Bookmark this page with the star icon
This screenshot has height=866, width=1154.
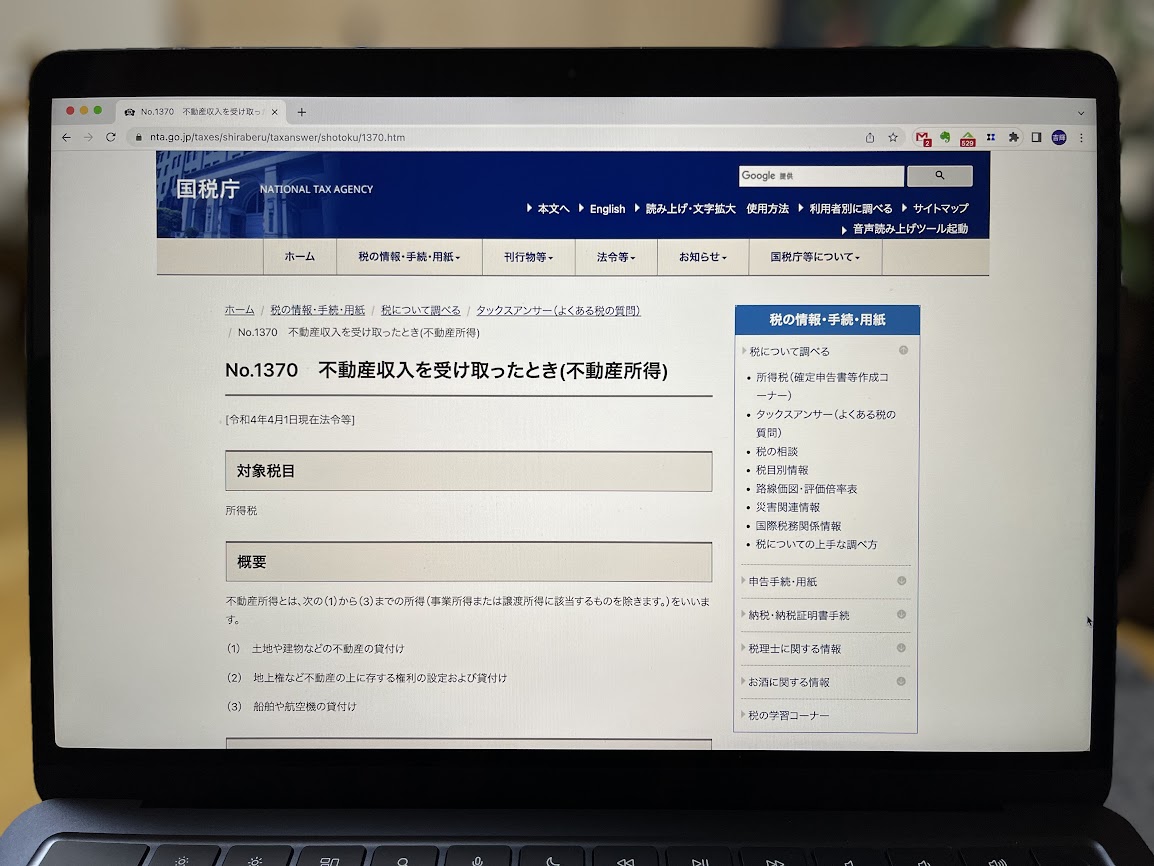point(893,137)
